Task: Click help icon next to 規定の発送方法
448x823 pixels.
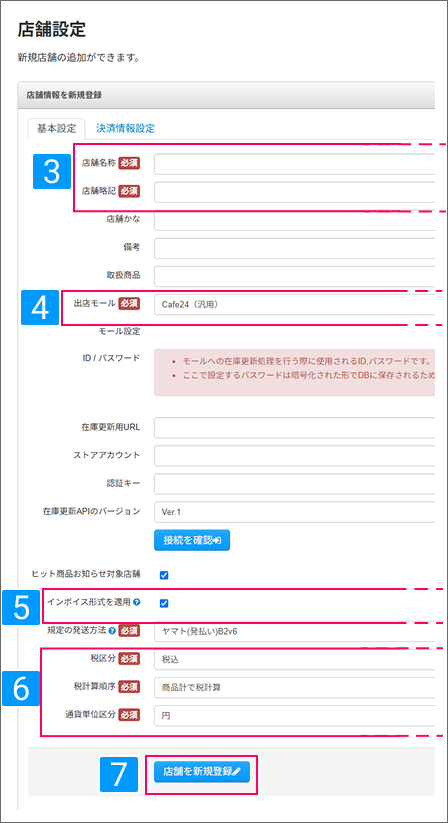Action: pos(112,630)
